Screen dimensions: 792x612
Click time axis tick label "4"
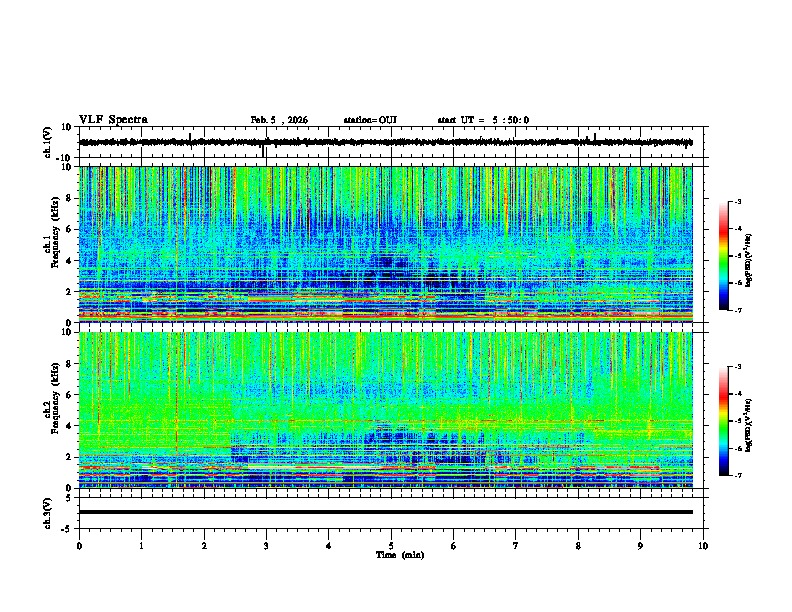[329, 546]
